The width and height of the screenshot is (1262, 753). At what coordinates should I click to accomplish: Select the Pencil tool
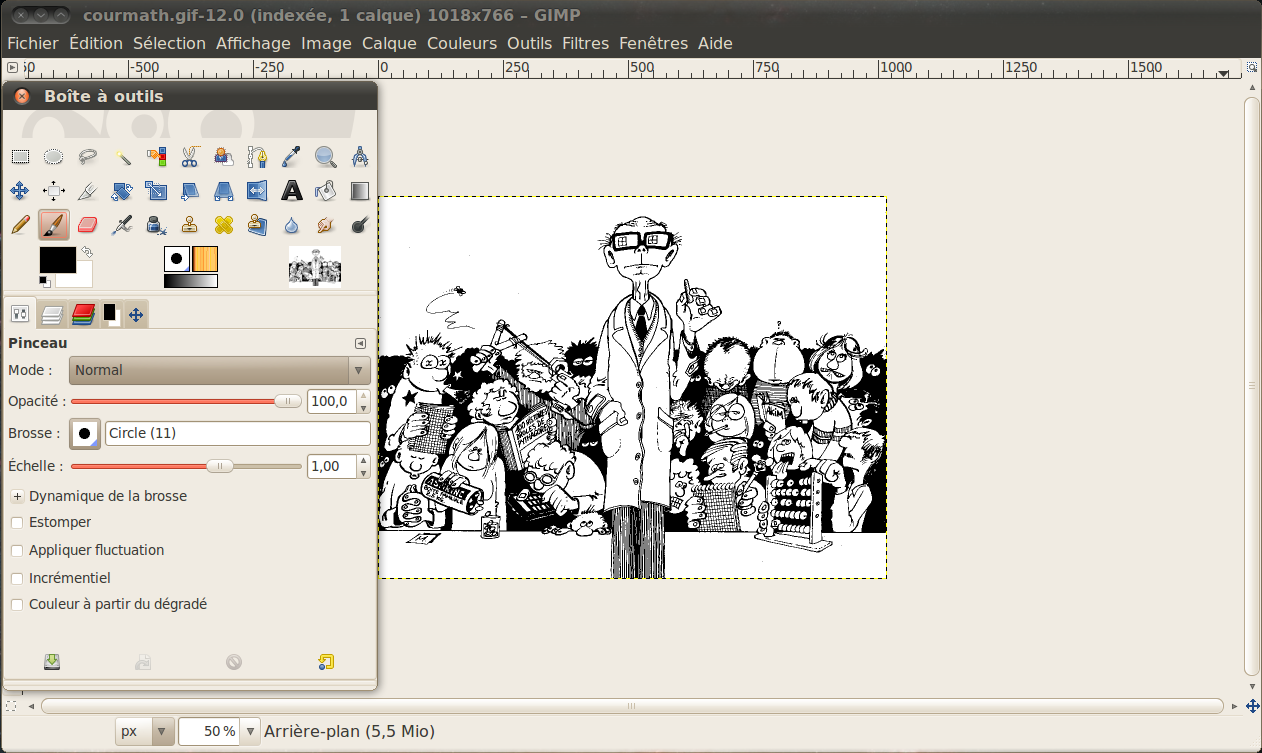[x=20, y=225]
